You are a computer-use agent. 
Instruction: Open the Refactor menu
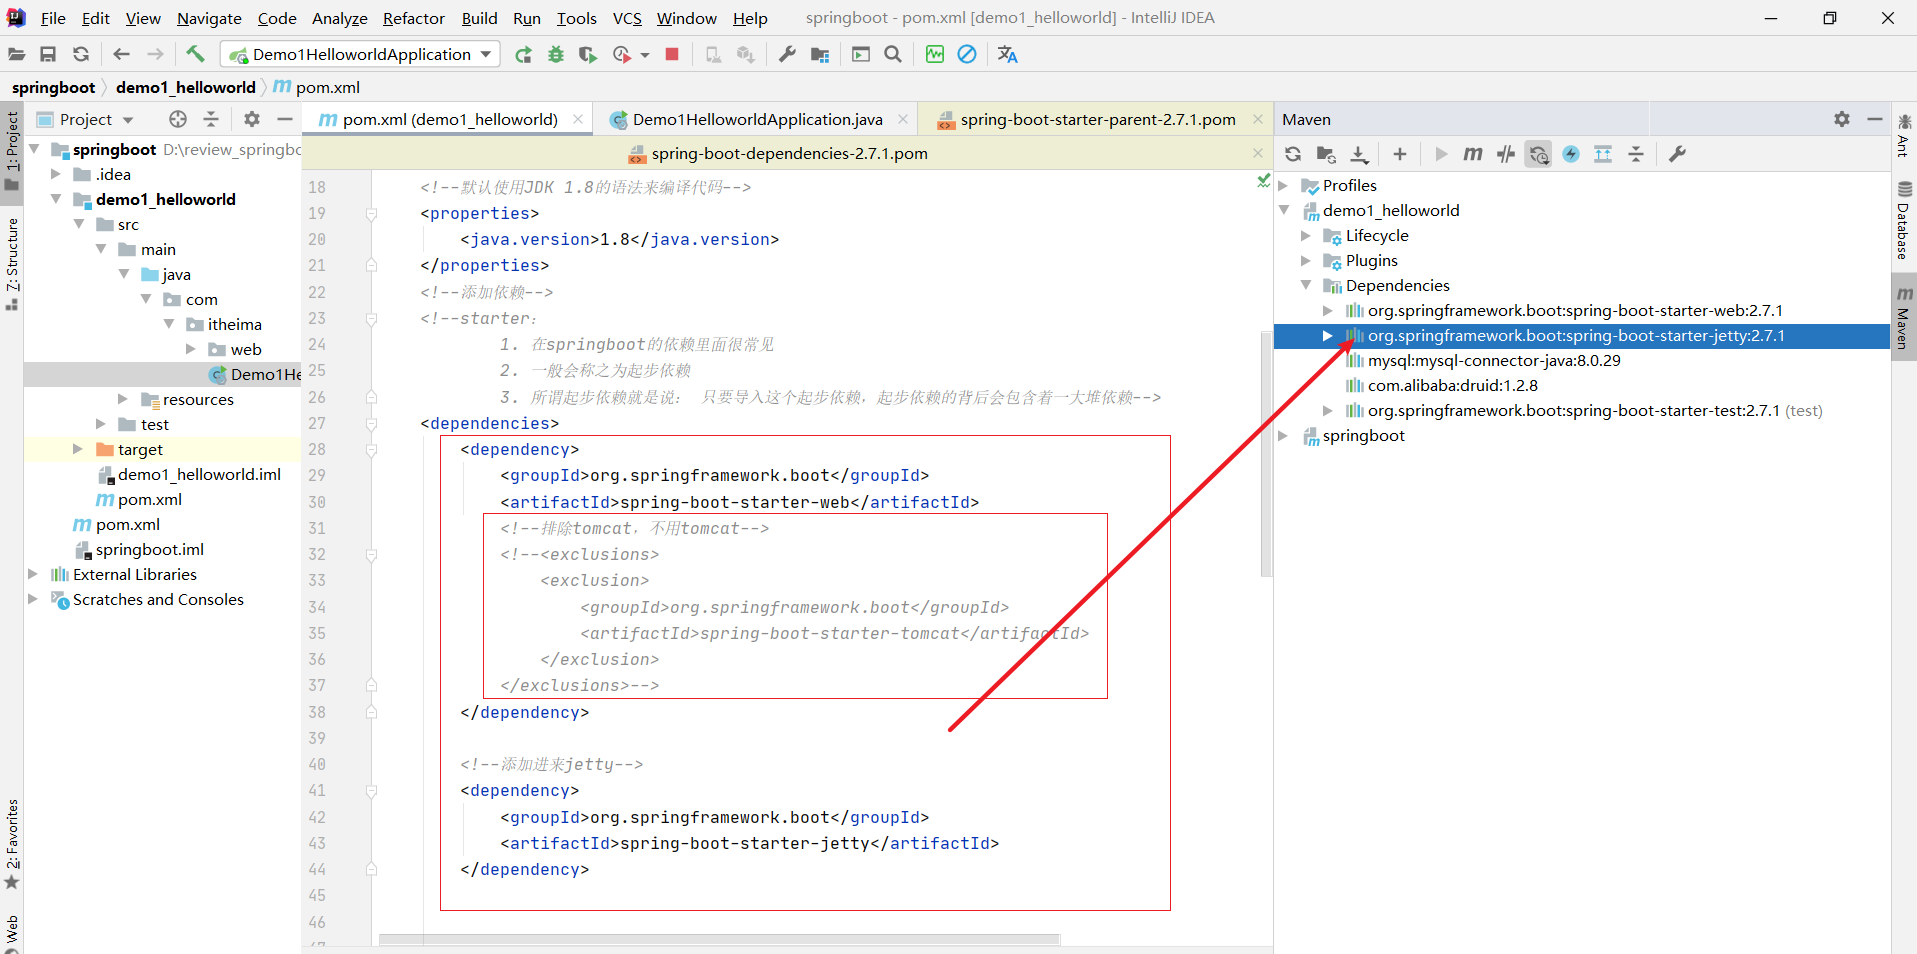pyautogui.click(x=413, y=18)
